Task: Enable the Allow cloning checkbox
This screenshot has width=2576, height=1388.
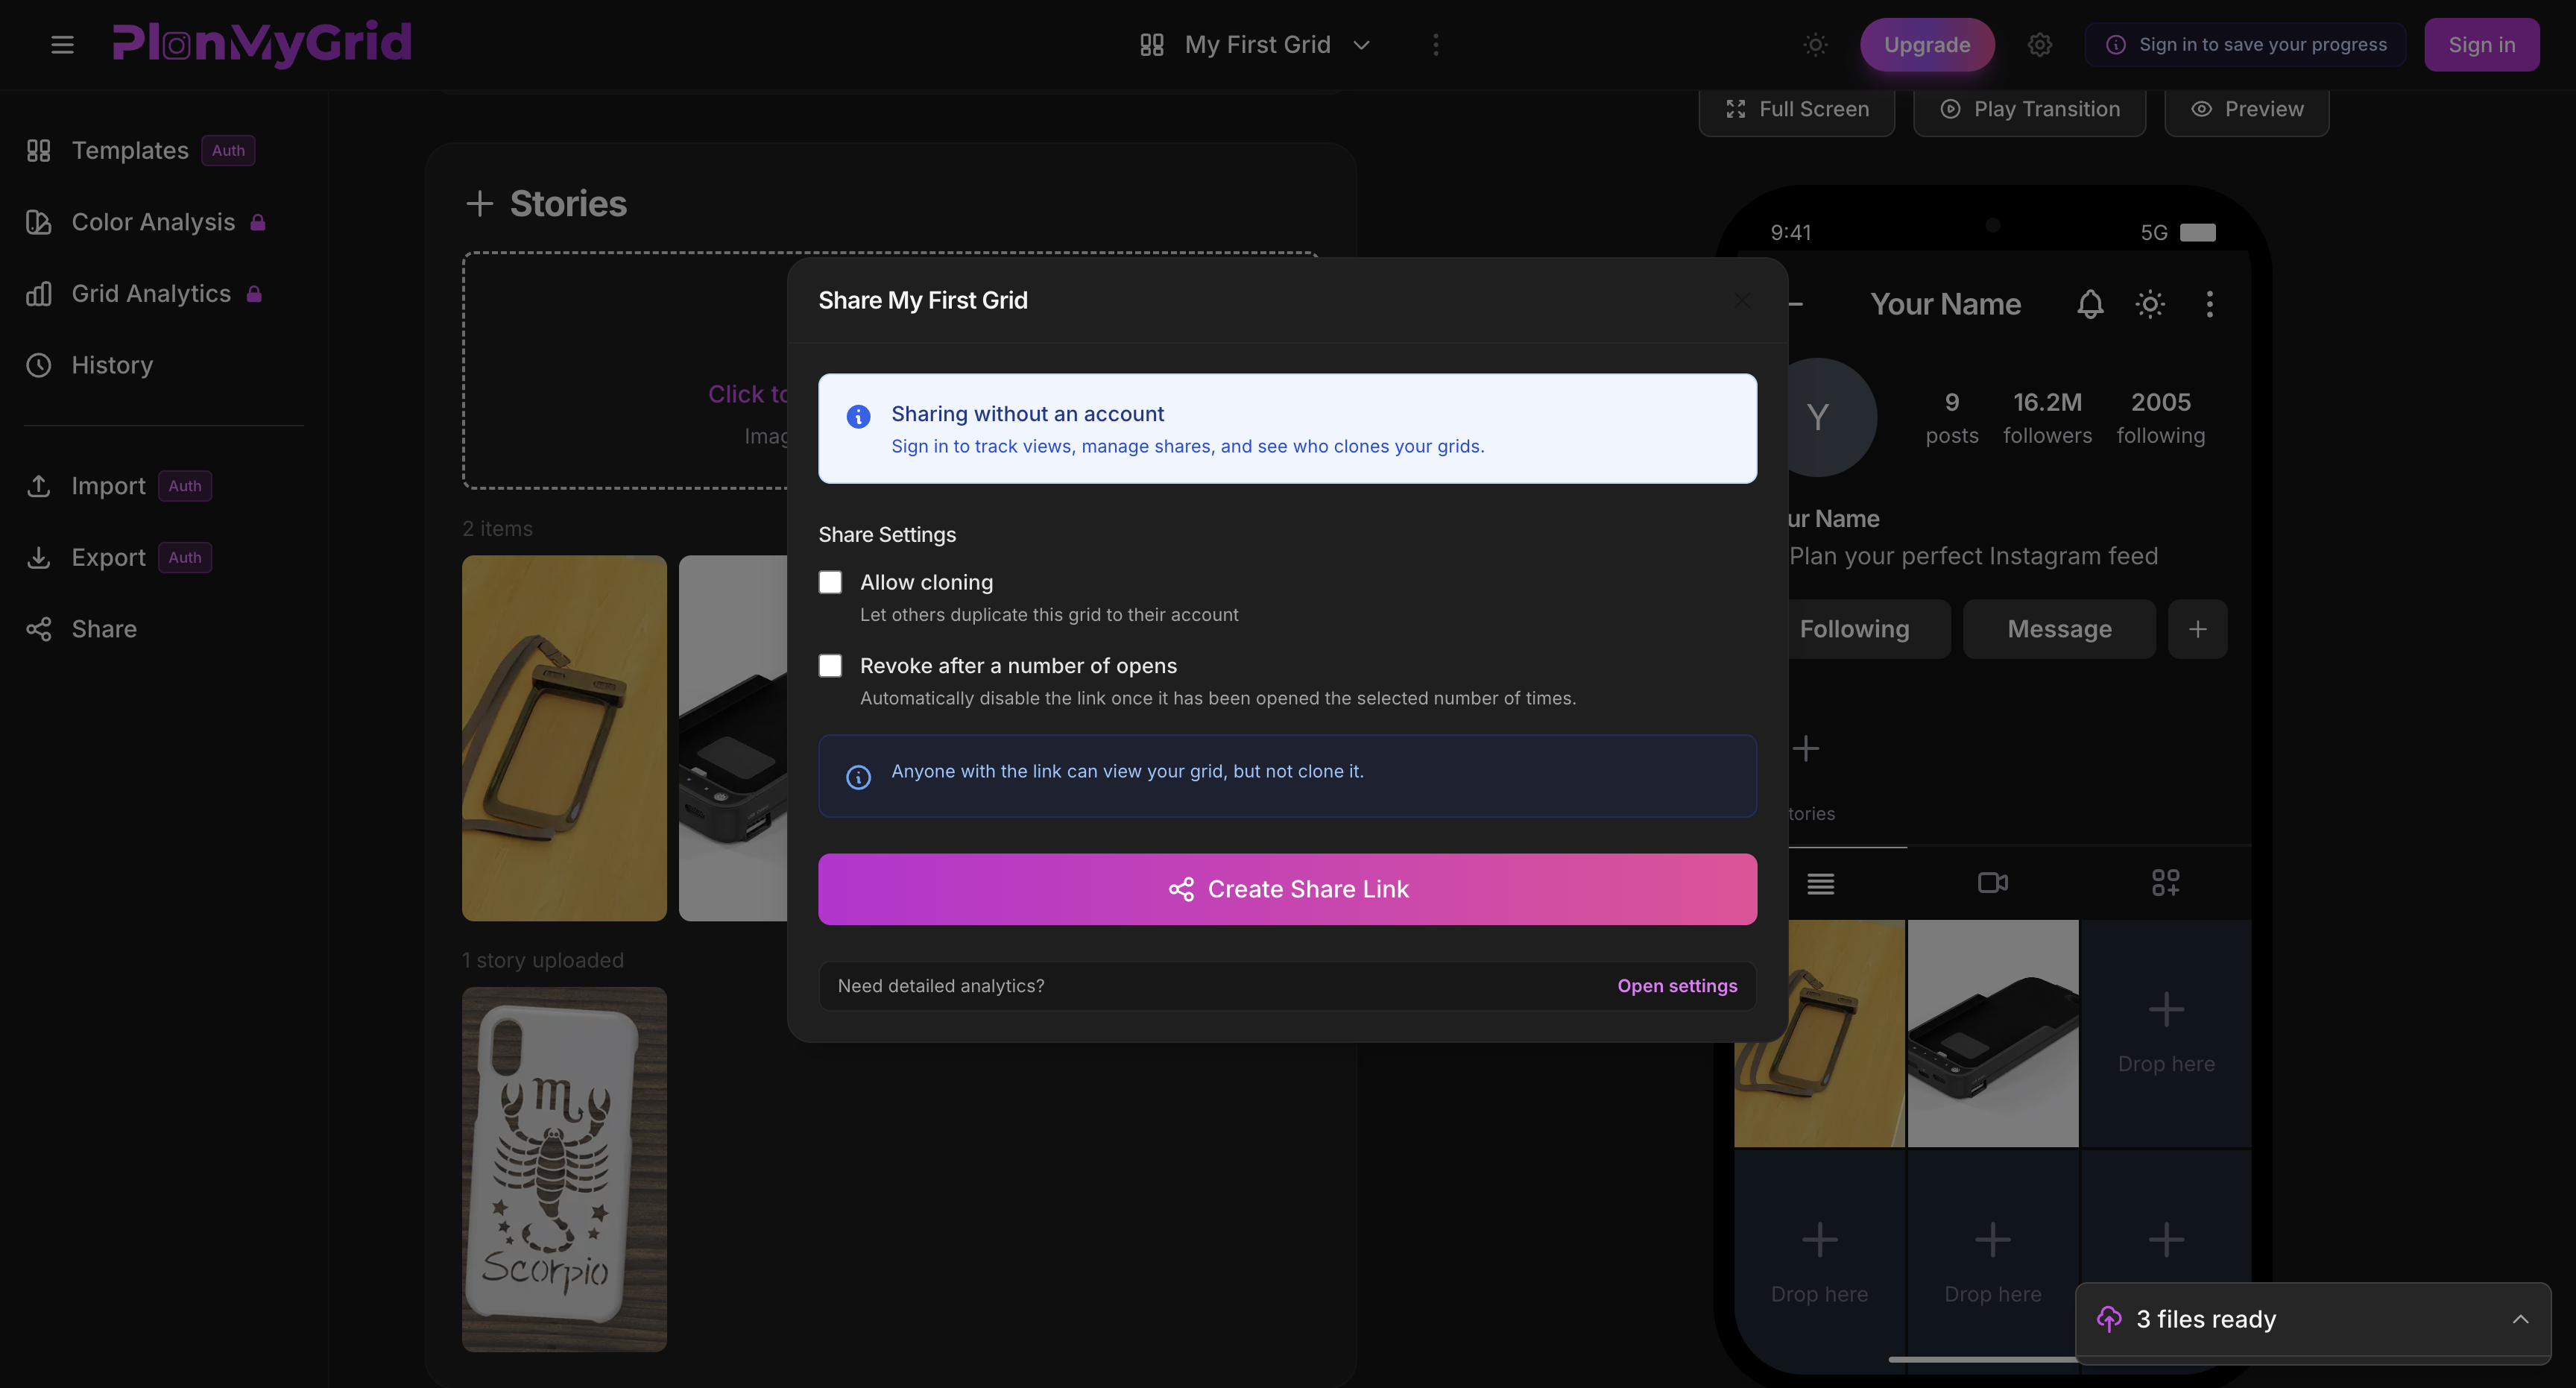Action: click(x=830, y=581)
